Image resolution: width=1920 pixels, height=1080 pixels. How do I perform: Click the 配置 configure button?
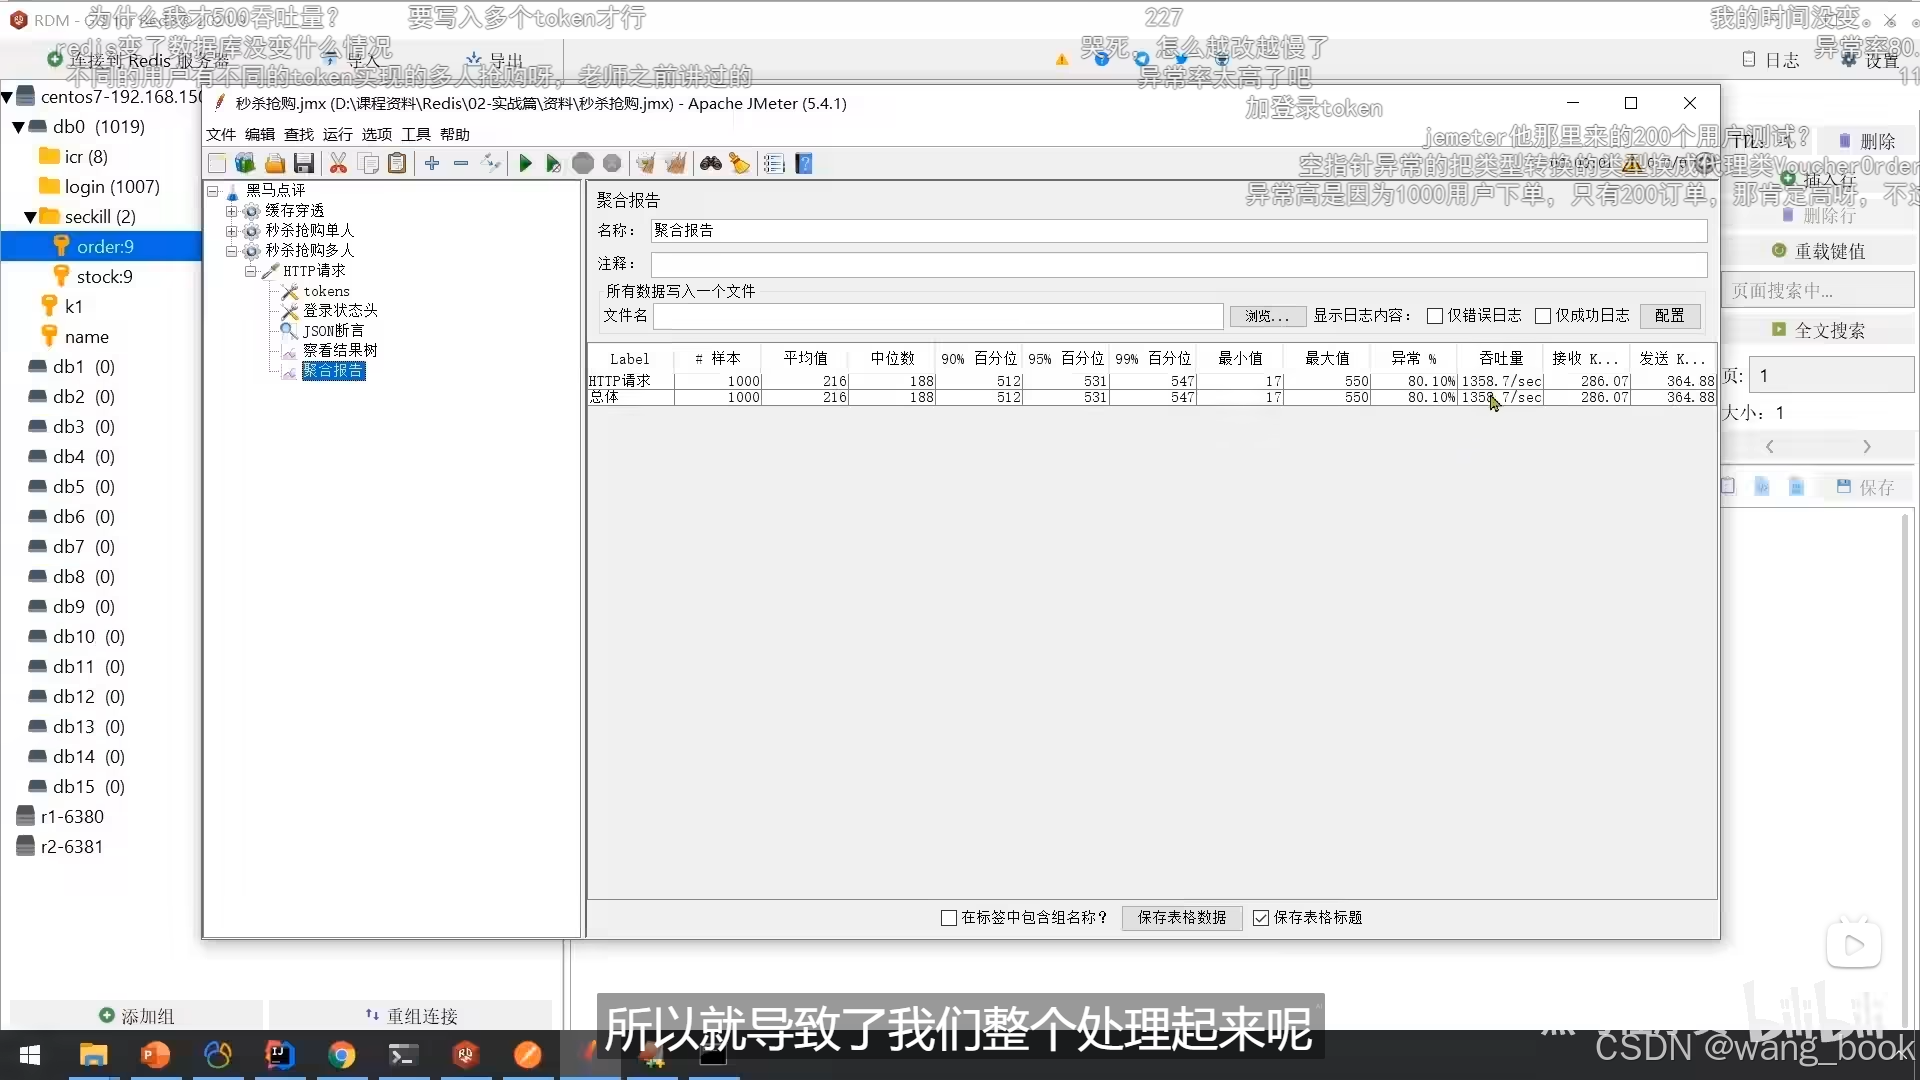[x=1670, y=316]
